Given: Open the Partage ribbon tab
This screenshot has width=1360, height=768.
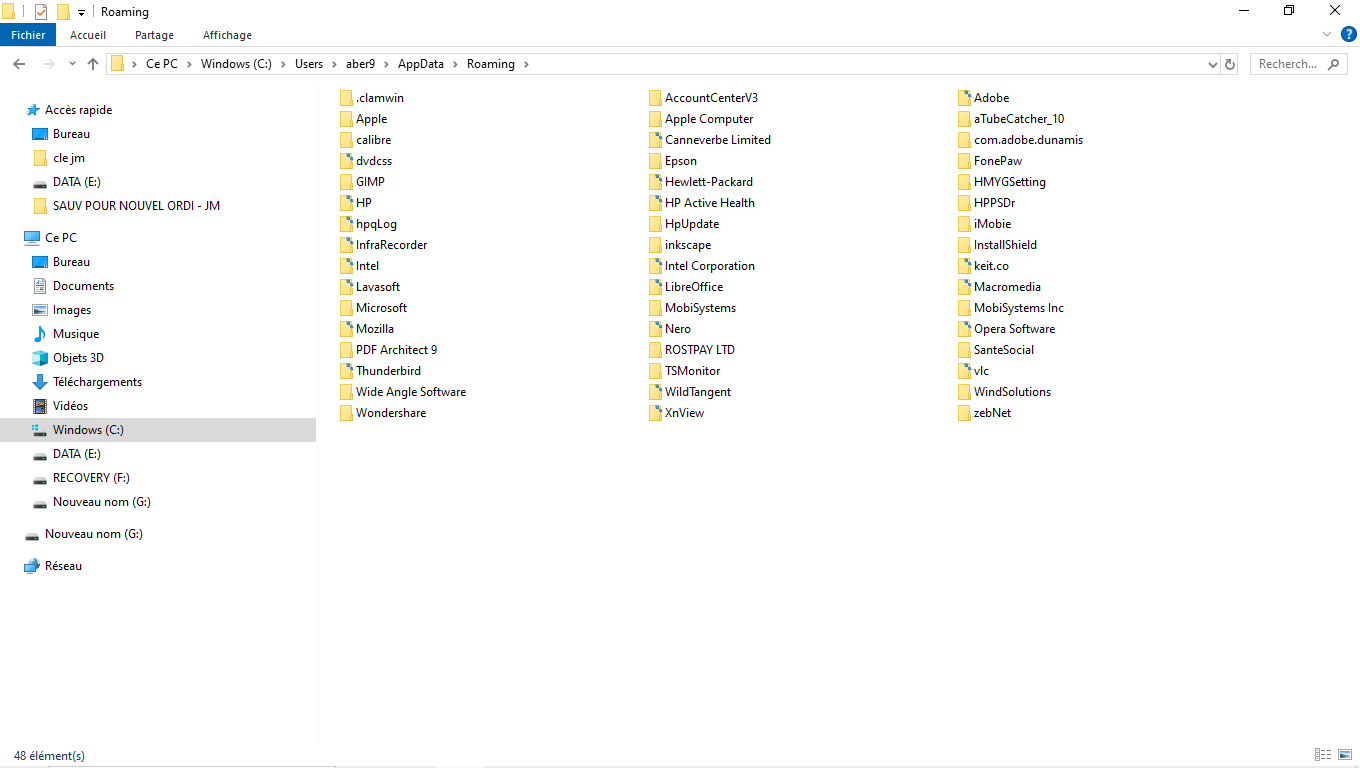Looking at the screenshot, I should (x=154, y=35).
